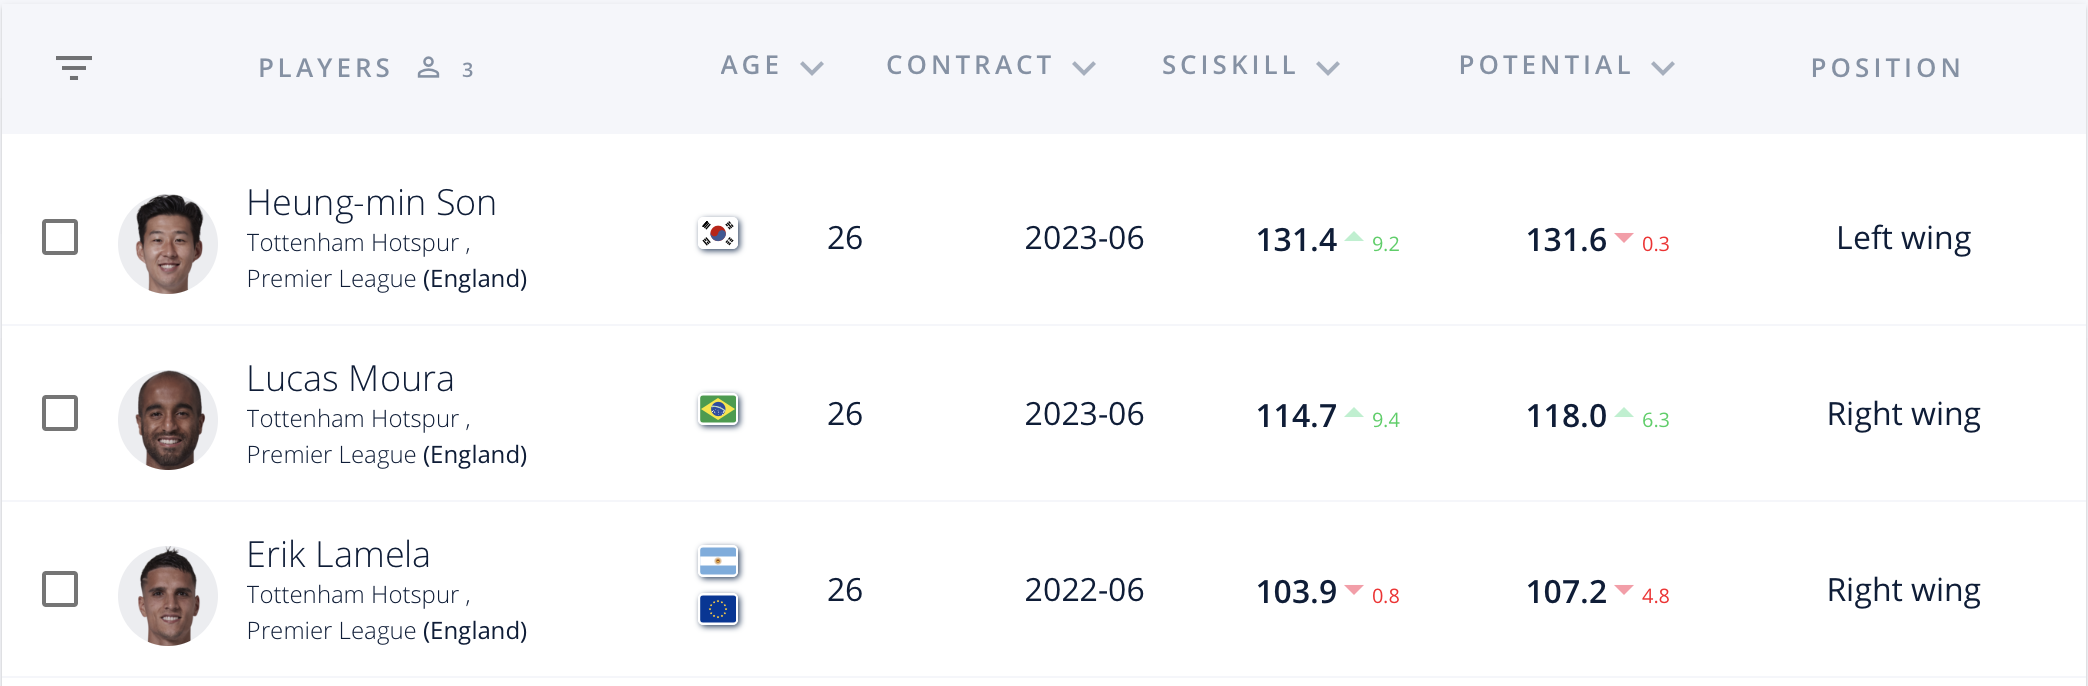Open Erik Lamela's profile photo
This screenshot has height=686, width=2088.
pos(168,595)
